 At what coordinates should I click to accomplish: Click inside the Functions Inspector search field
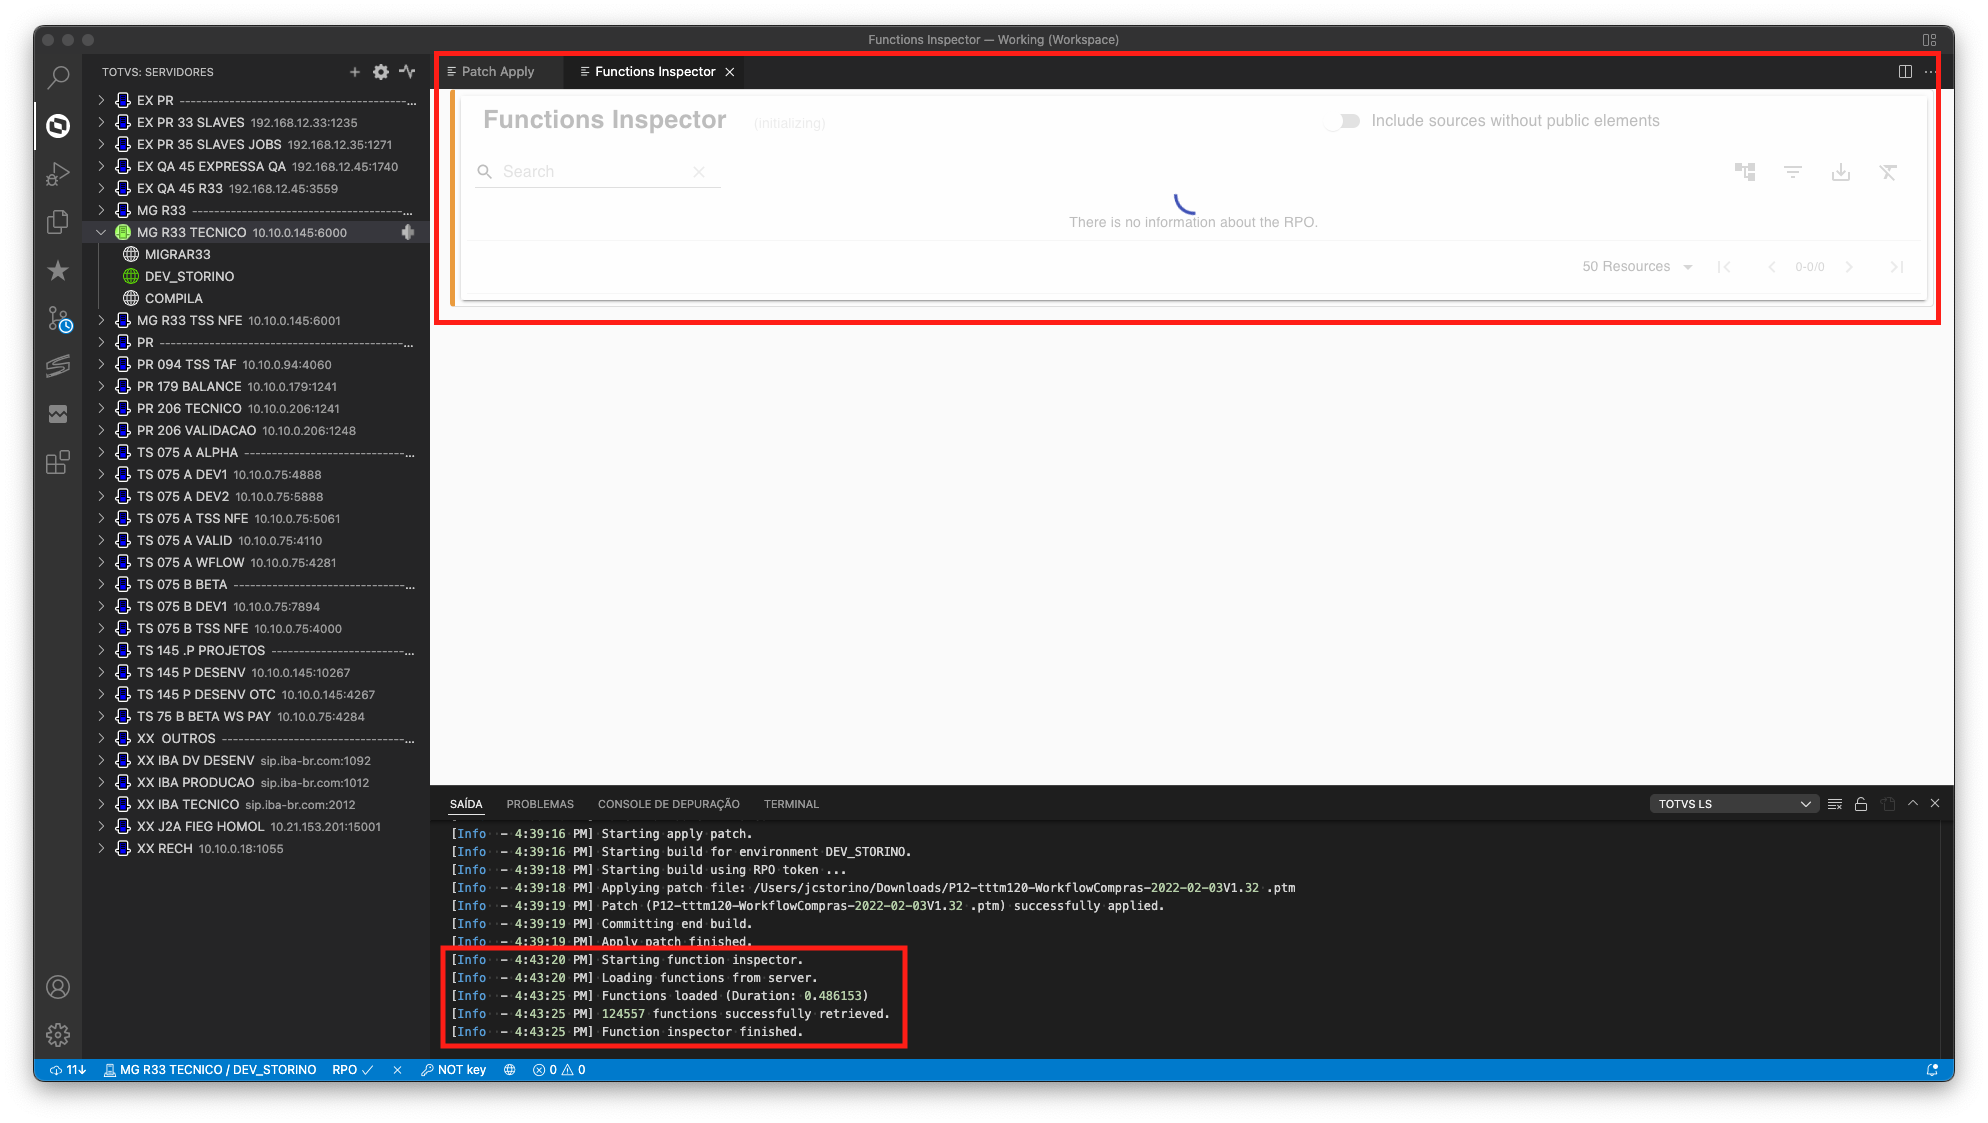click(x=590, y=171)
